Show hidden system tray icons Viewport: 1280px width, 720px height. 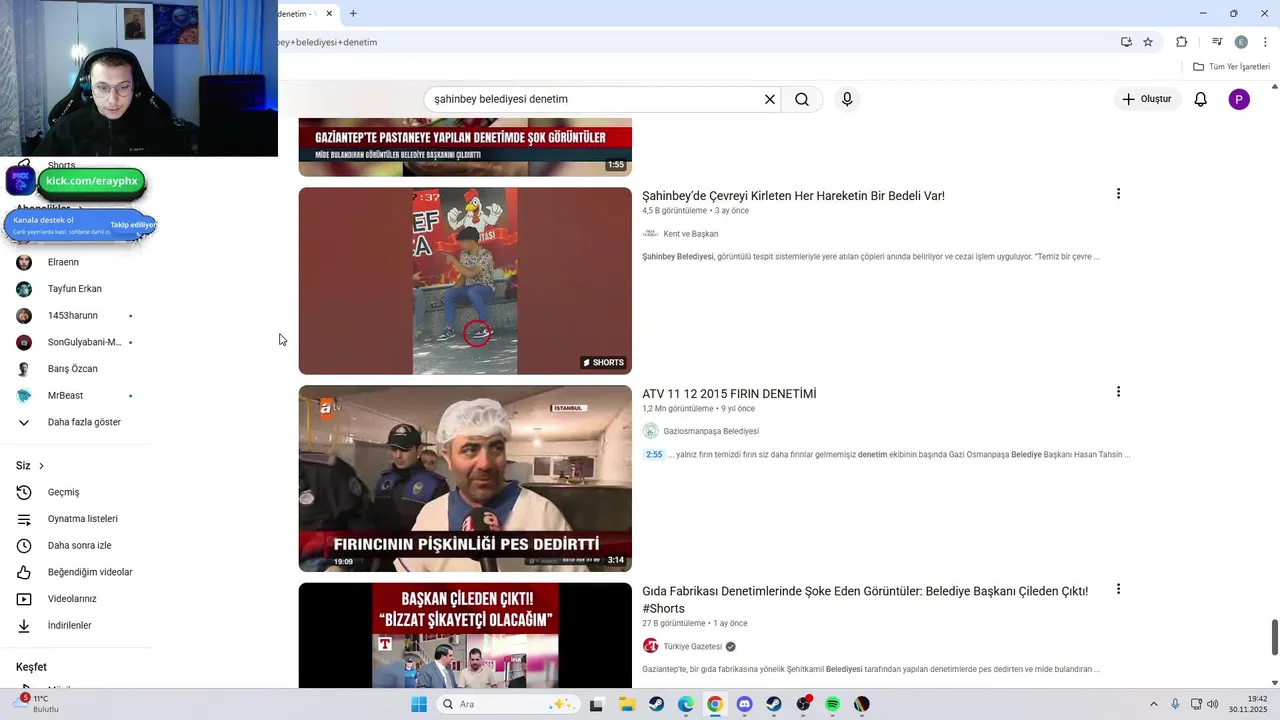(1153, 704)
